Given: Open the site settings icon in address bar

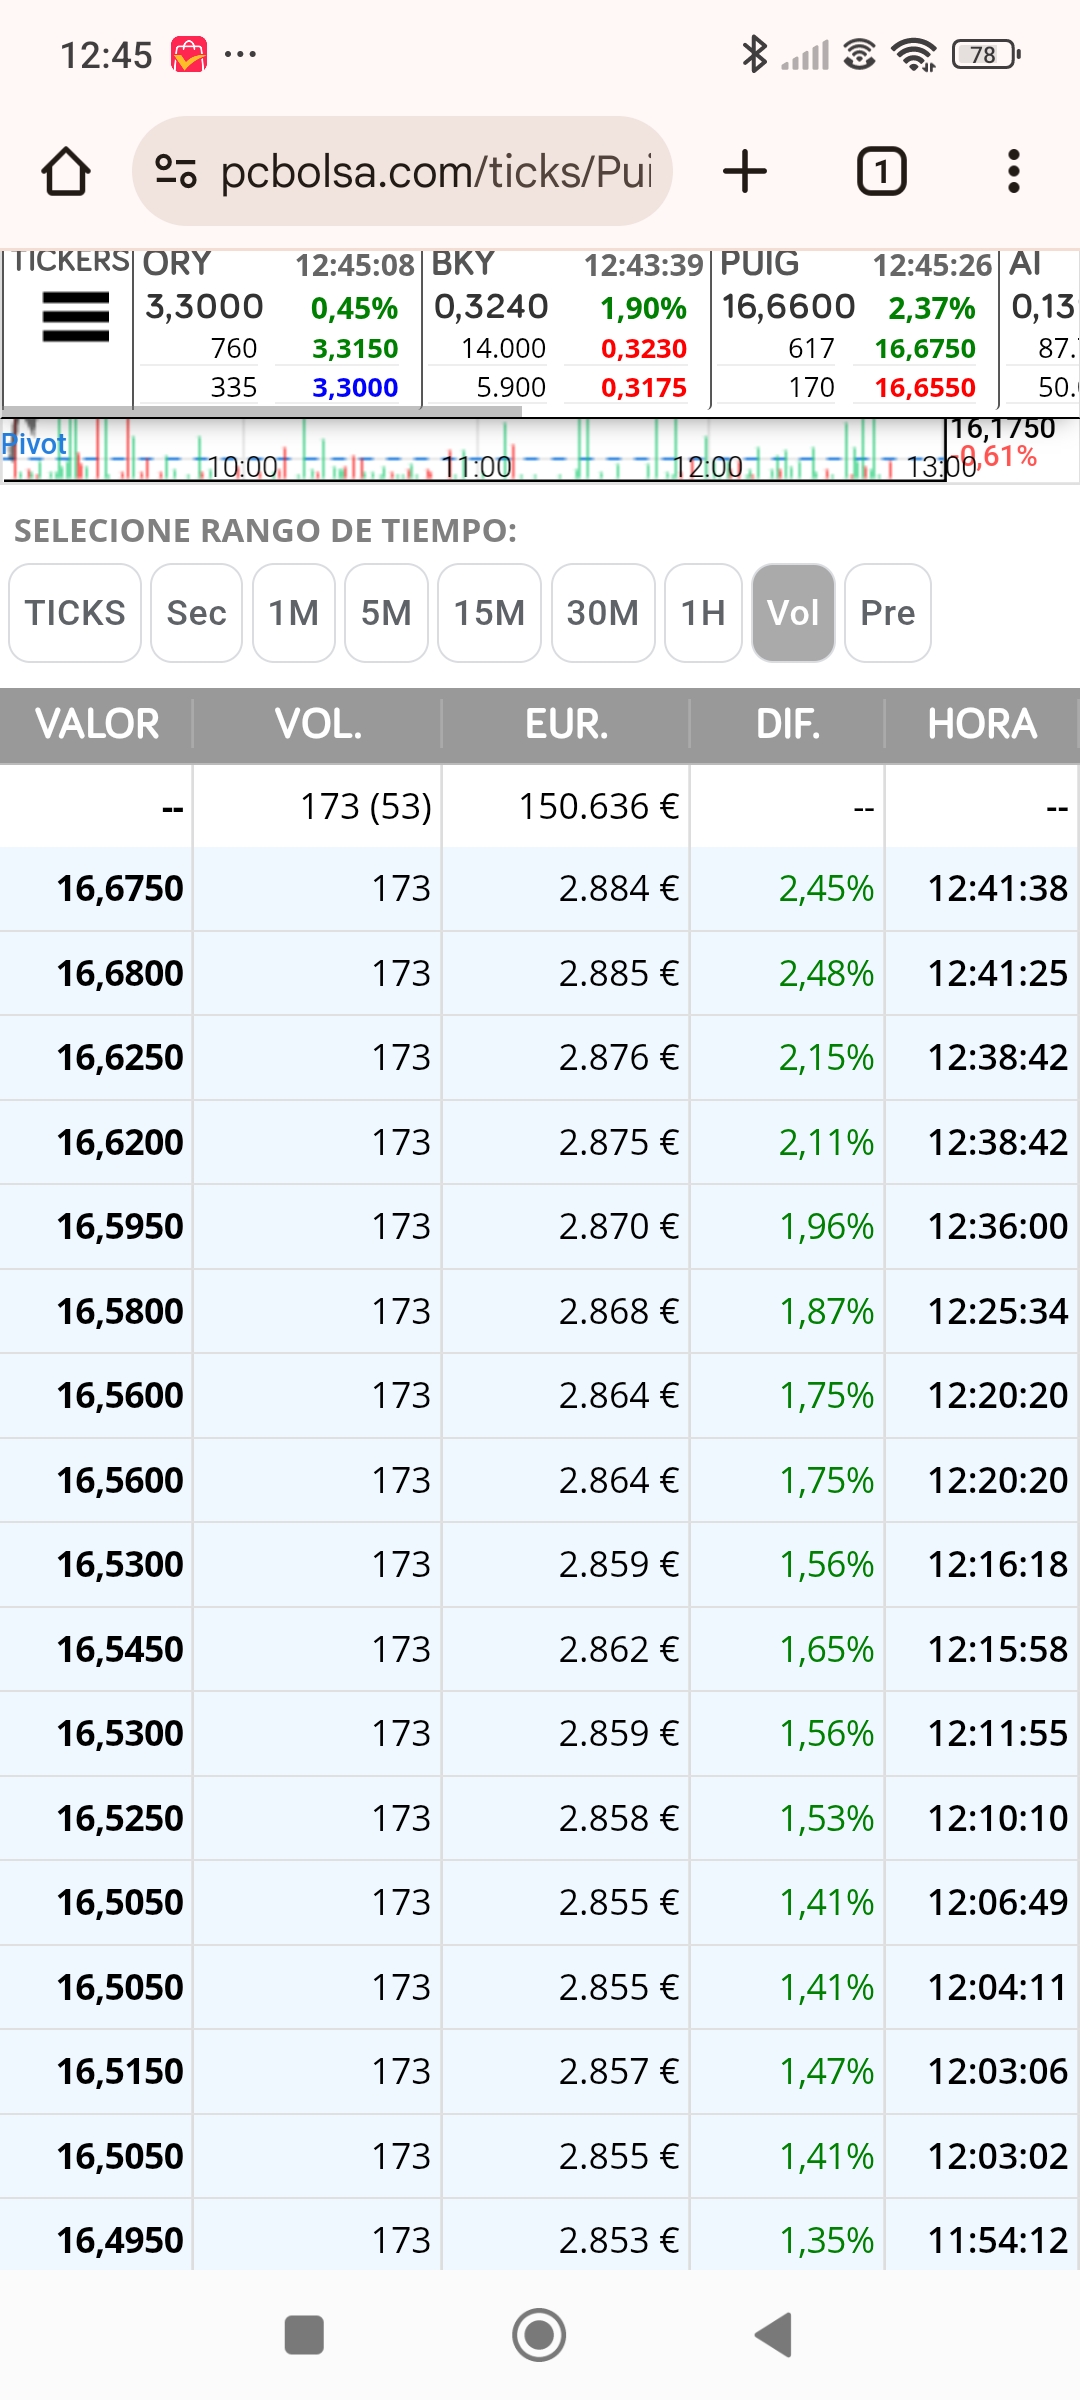Looking at the screenshot, I should (176, 171).
